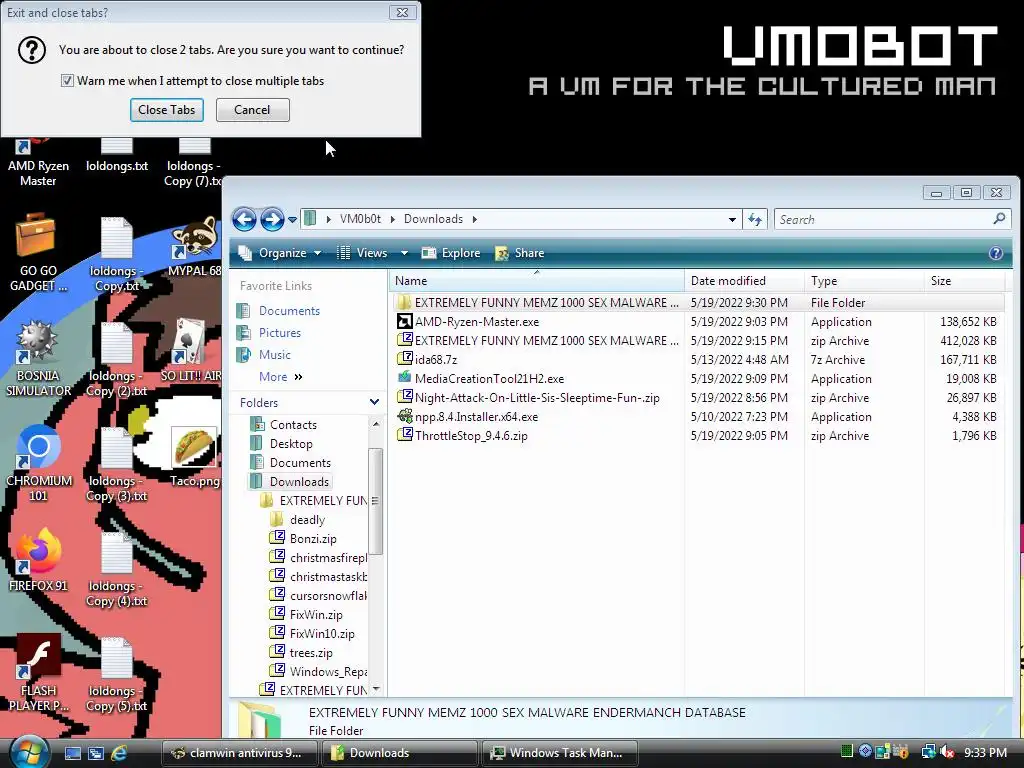This screenshot has height=768, width=1024.
Task: Open recent pages dropdown arrow
Action: coord(293,220)
